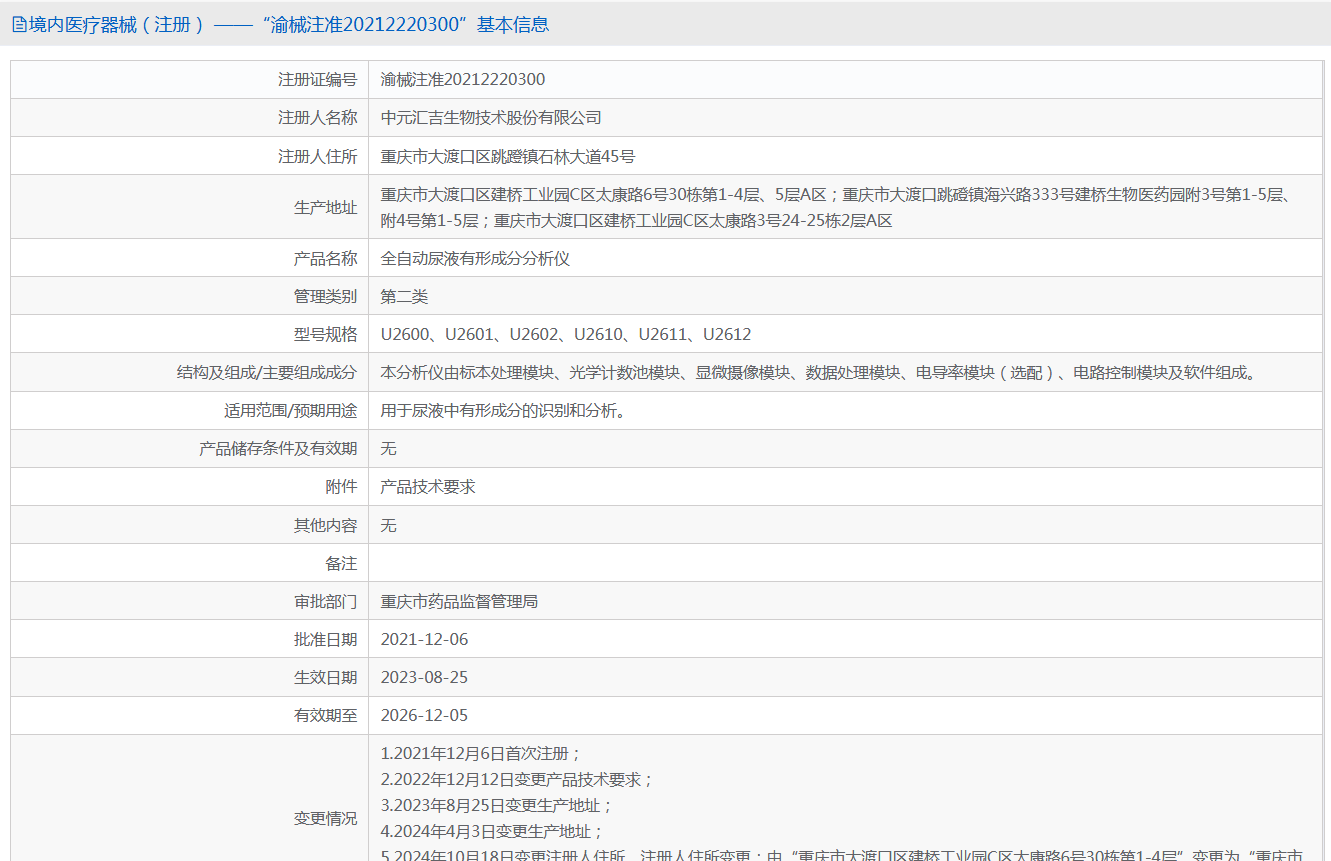Select product name 全自动尿液有形成分分析仪
The width and height of the screenshot is (1331, 861).
tap(475, 258)
